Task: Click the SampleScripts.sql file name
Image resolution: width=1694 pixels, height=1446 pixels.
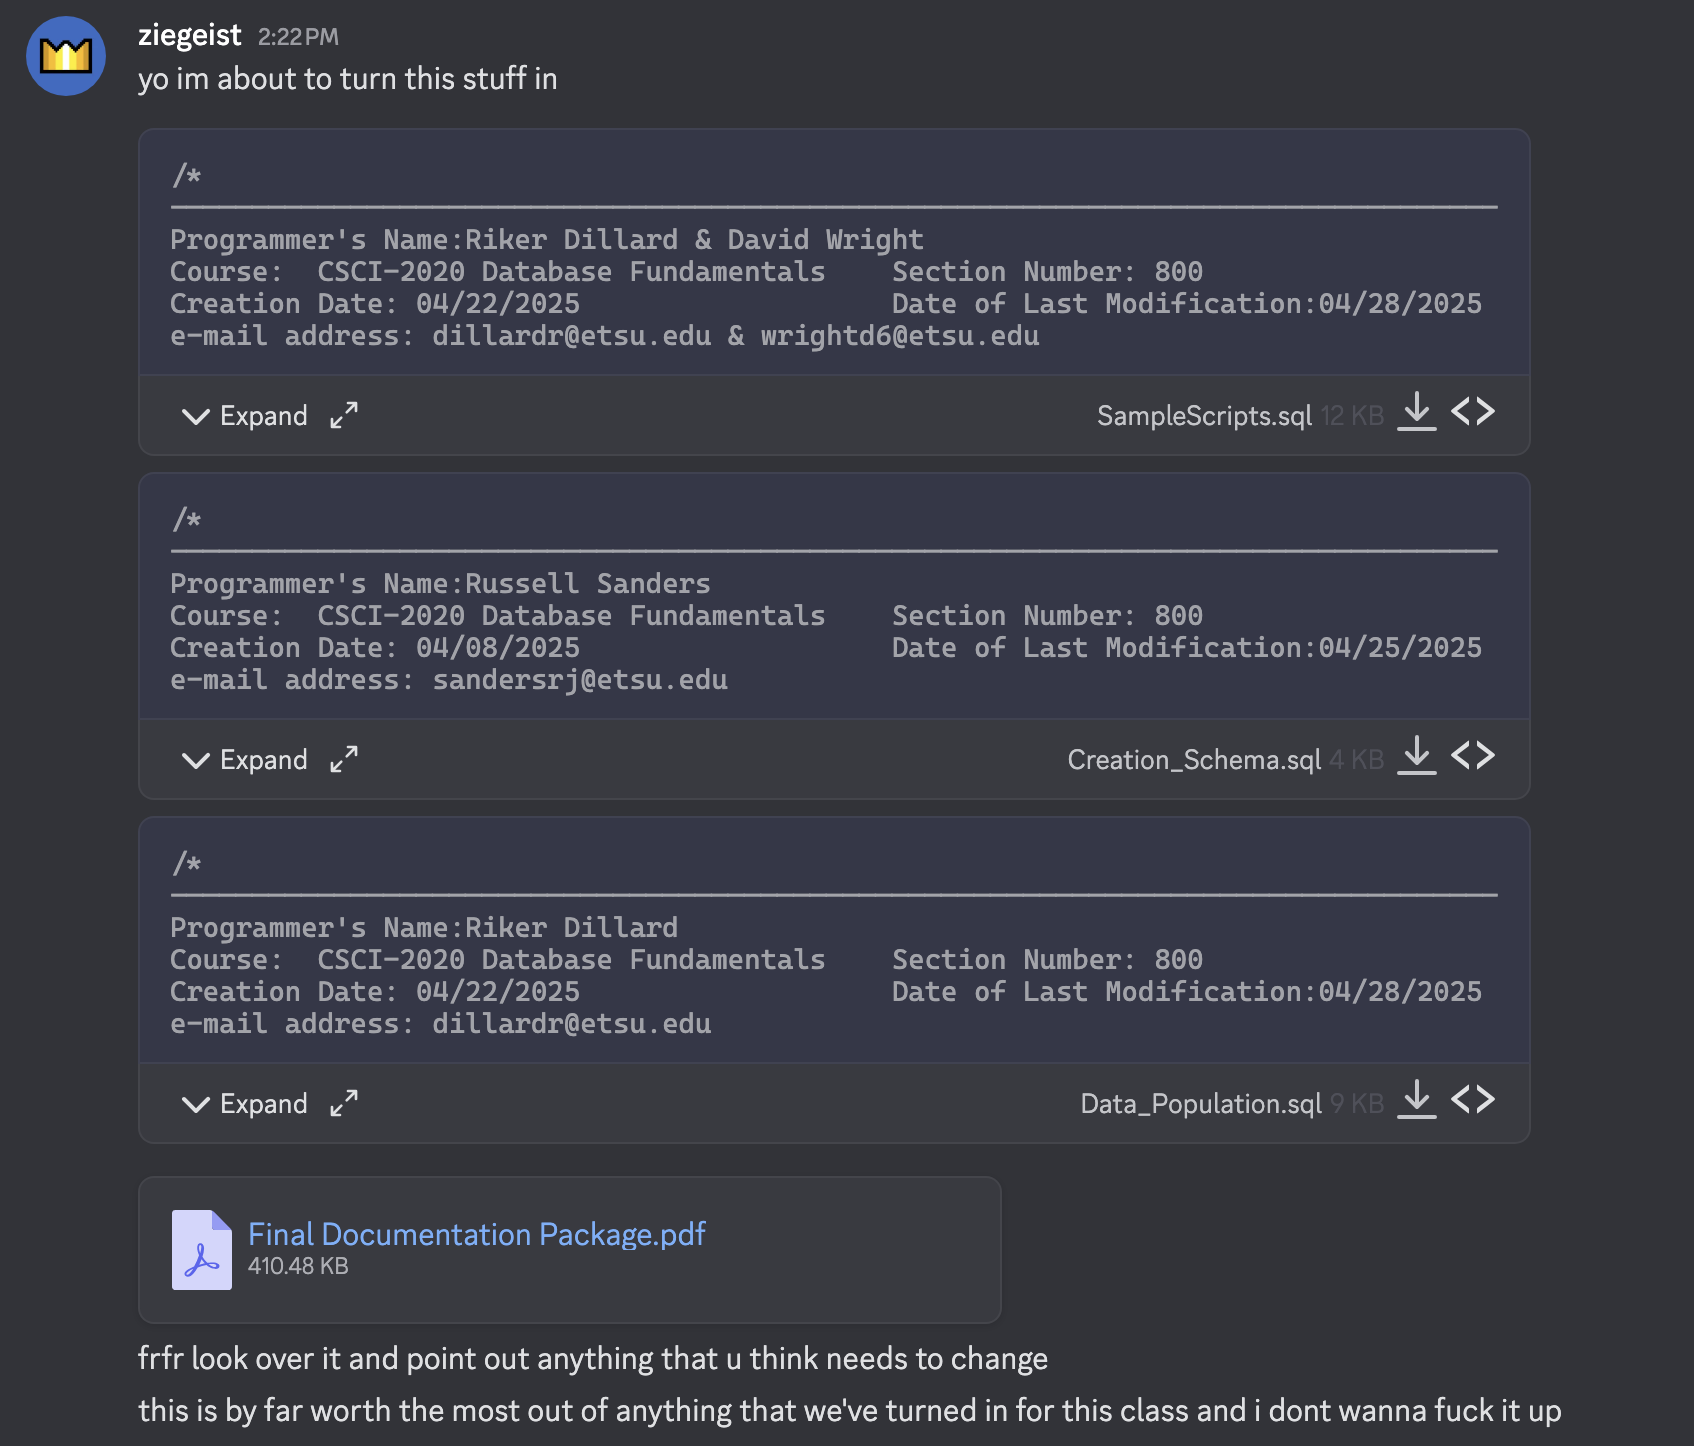Action: pyautogui.click(x=1204, y=416)
